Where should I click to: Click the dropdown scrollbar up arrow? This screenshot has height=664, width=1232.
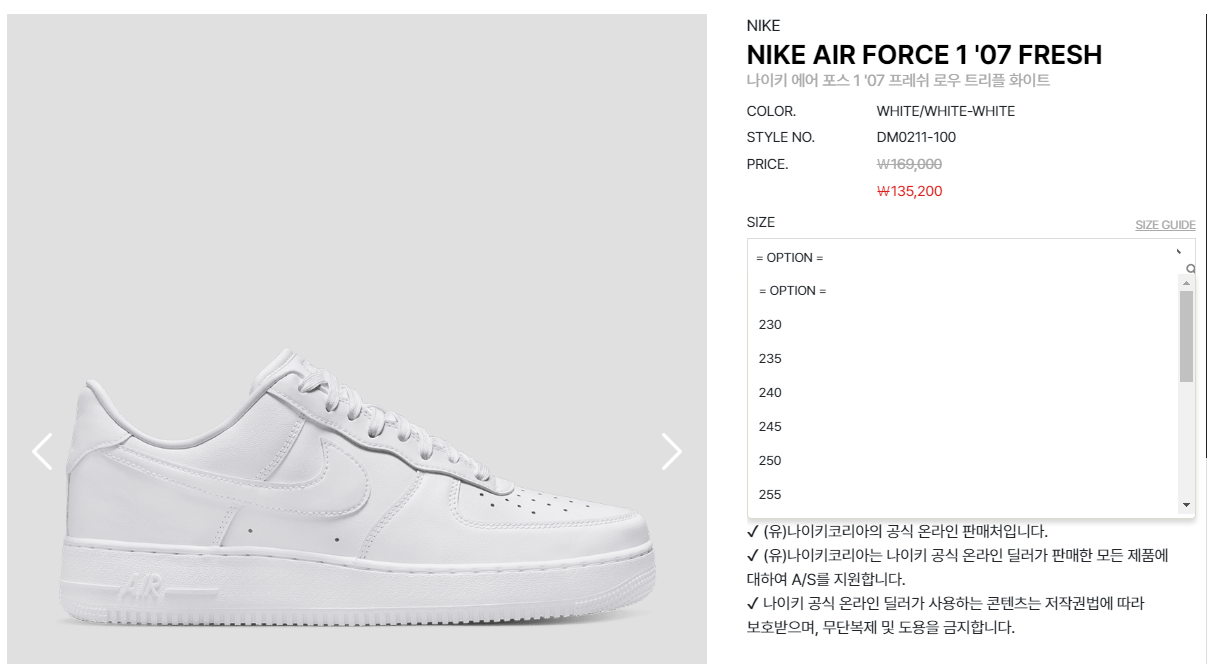tap(1187, 284)
